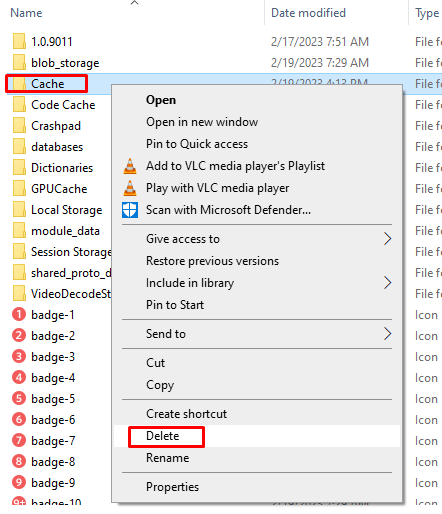
Task: Click the GPUCache folder icon
Action: (19, 189)
